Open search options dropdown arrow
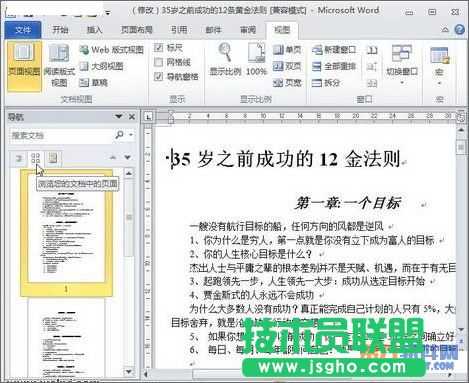This screenshot has width=469, height=383. (131, 135)
